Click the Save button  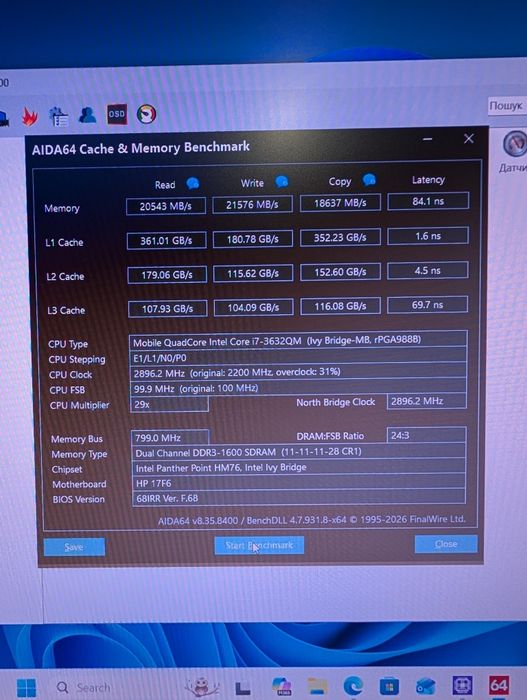[74, 547]
